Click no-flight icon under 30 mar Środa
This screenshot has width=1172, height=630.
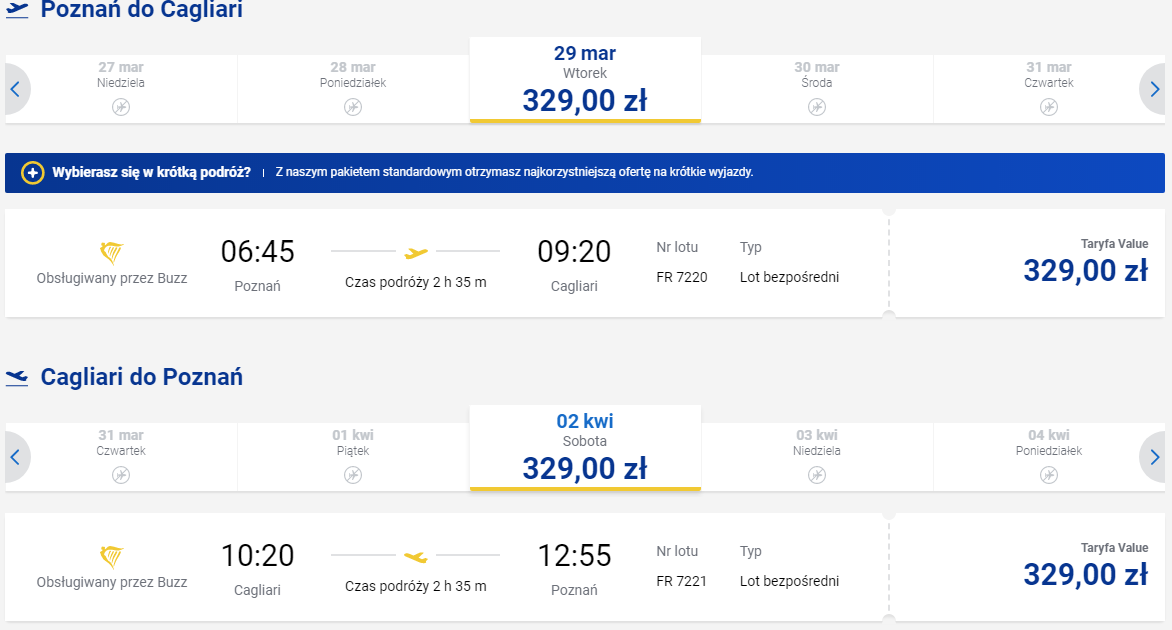(x=817, y=107)
